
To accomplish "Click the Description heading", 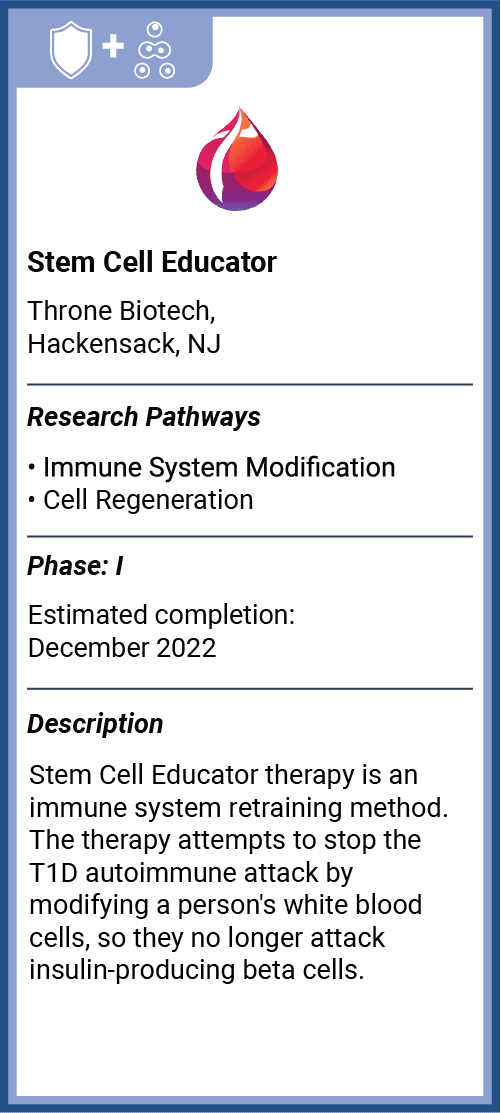I will click(95, 724).
